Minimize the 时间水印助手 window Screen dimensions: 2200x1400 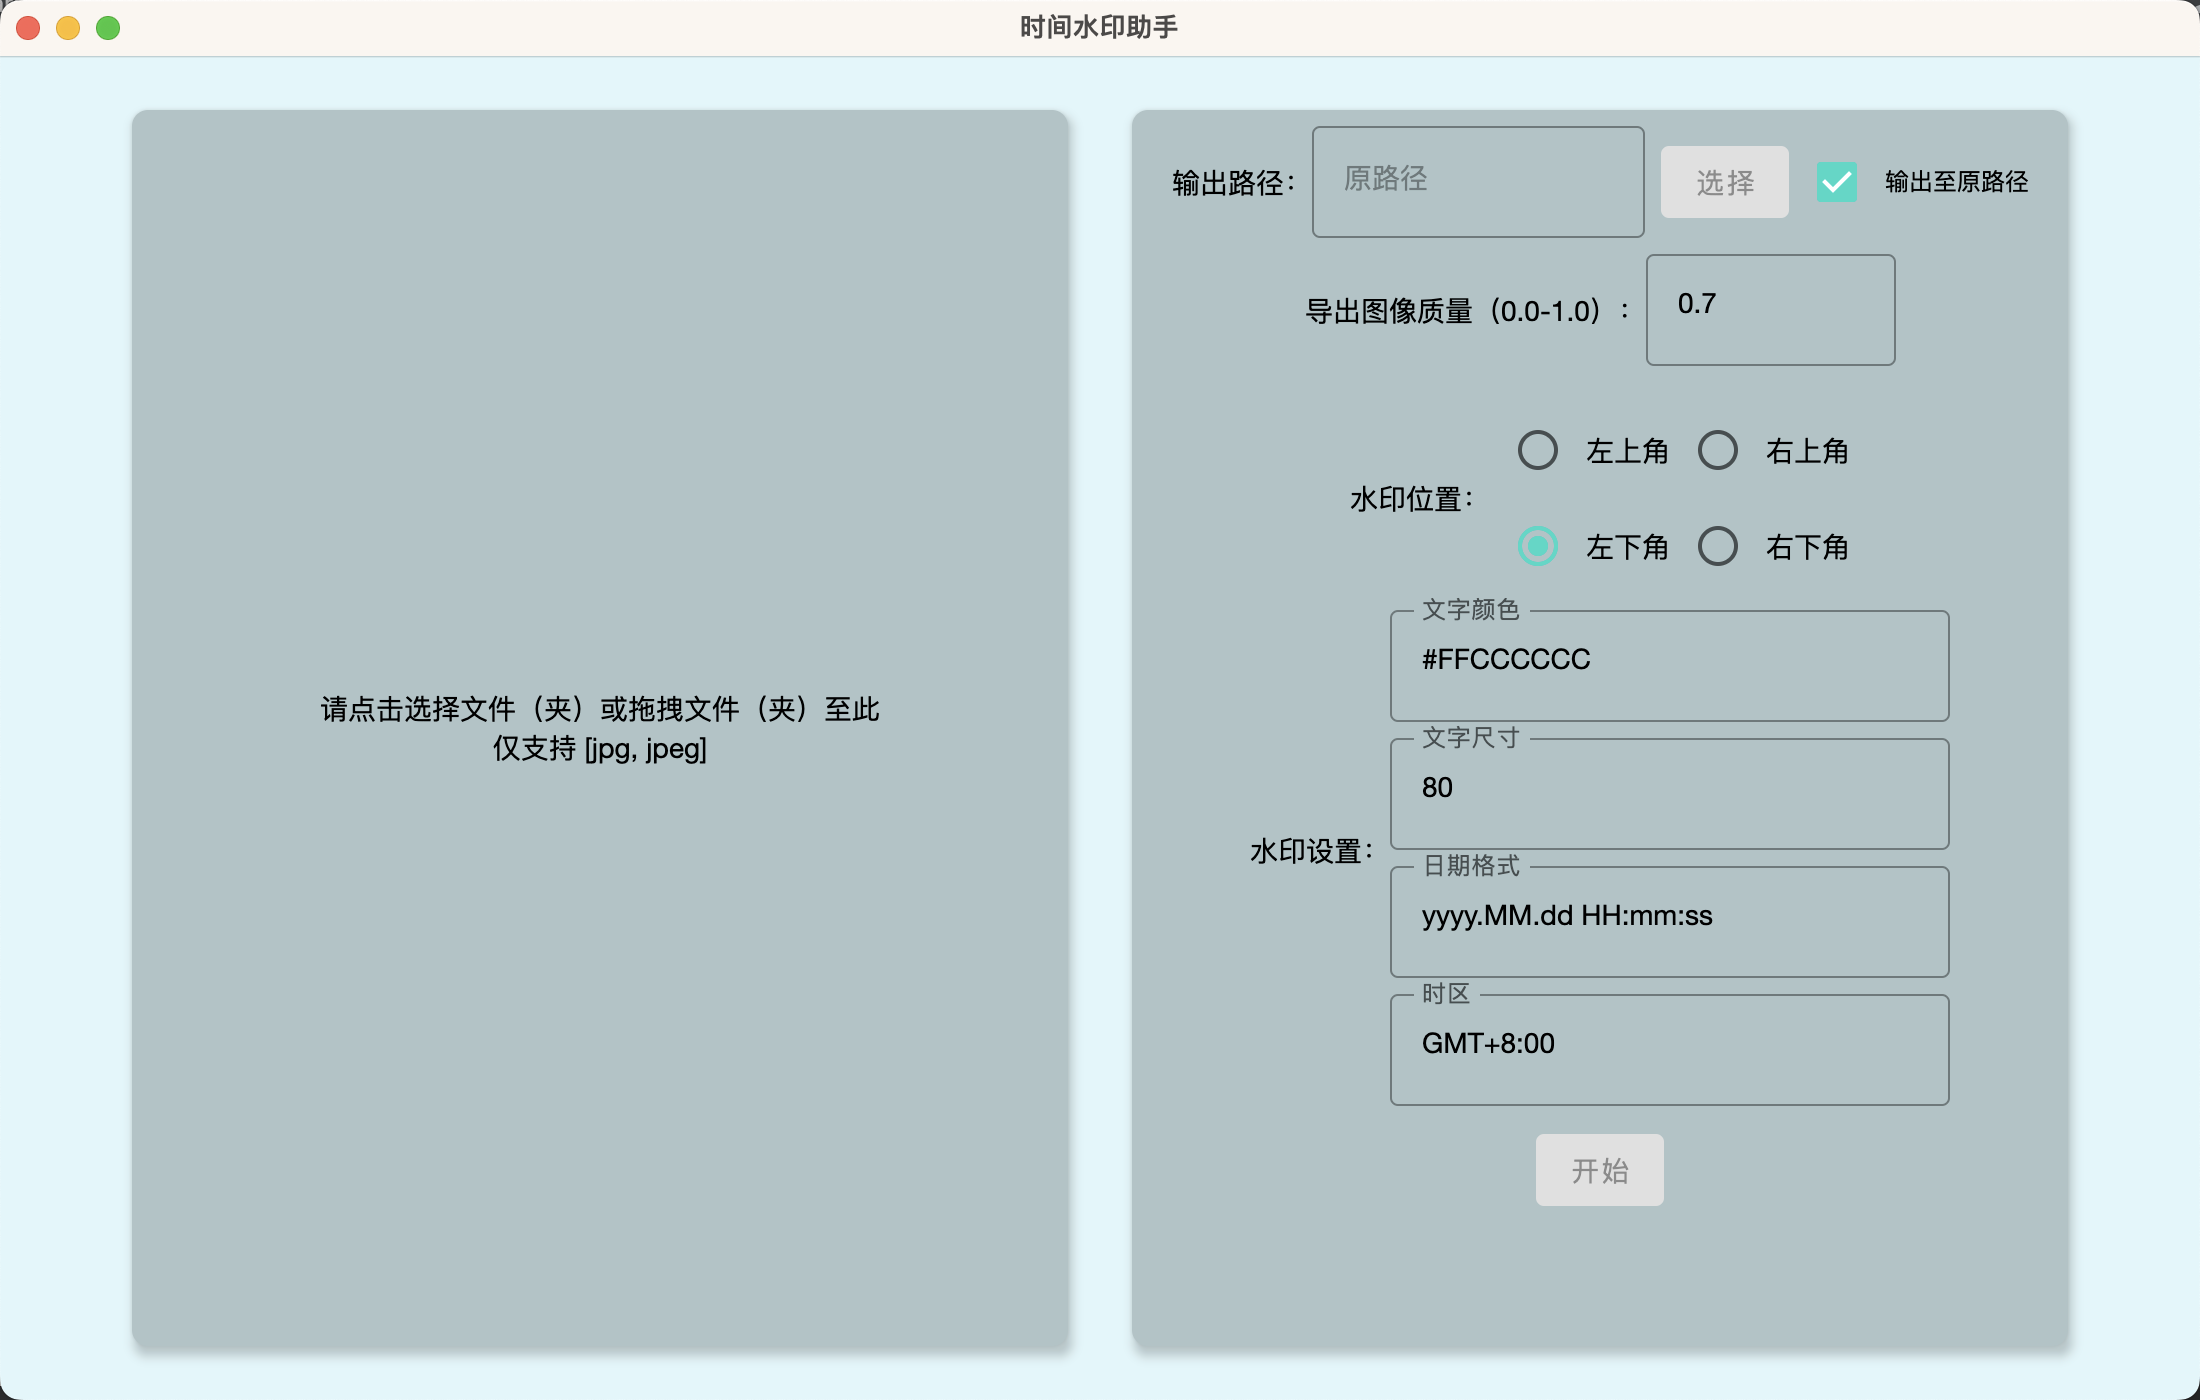(68, 28)
